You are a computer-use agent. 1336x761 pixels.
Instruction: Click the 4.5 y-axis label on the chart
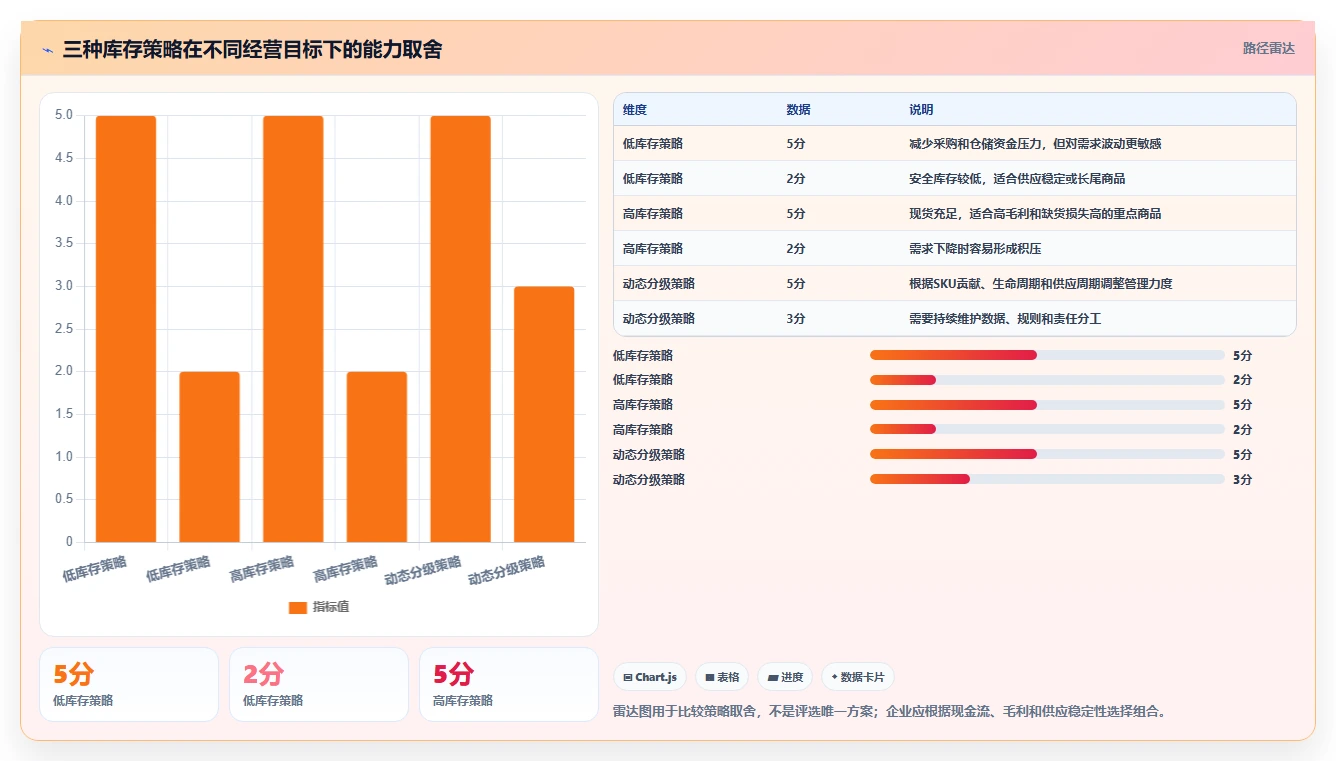[x=64, y=158]
